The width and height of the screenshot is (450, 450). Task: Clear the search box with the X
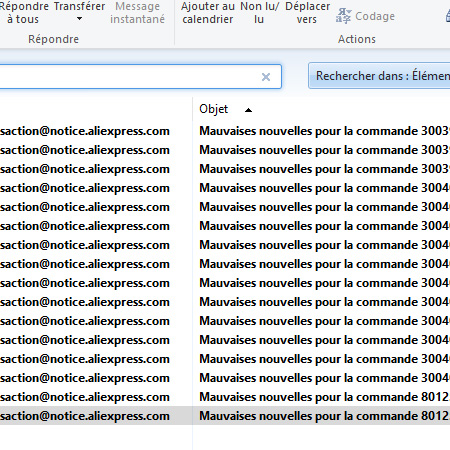tap(266, 77)
